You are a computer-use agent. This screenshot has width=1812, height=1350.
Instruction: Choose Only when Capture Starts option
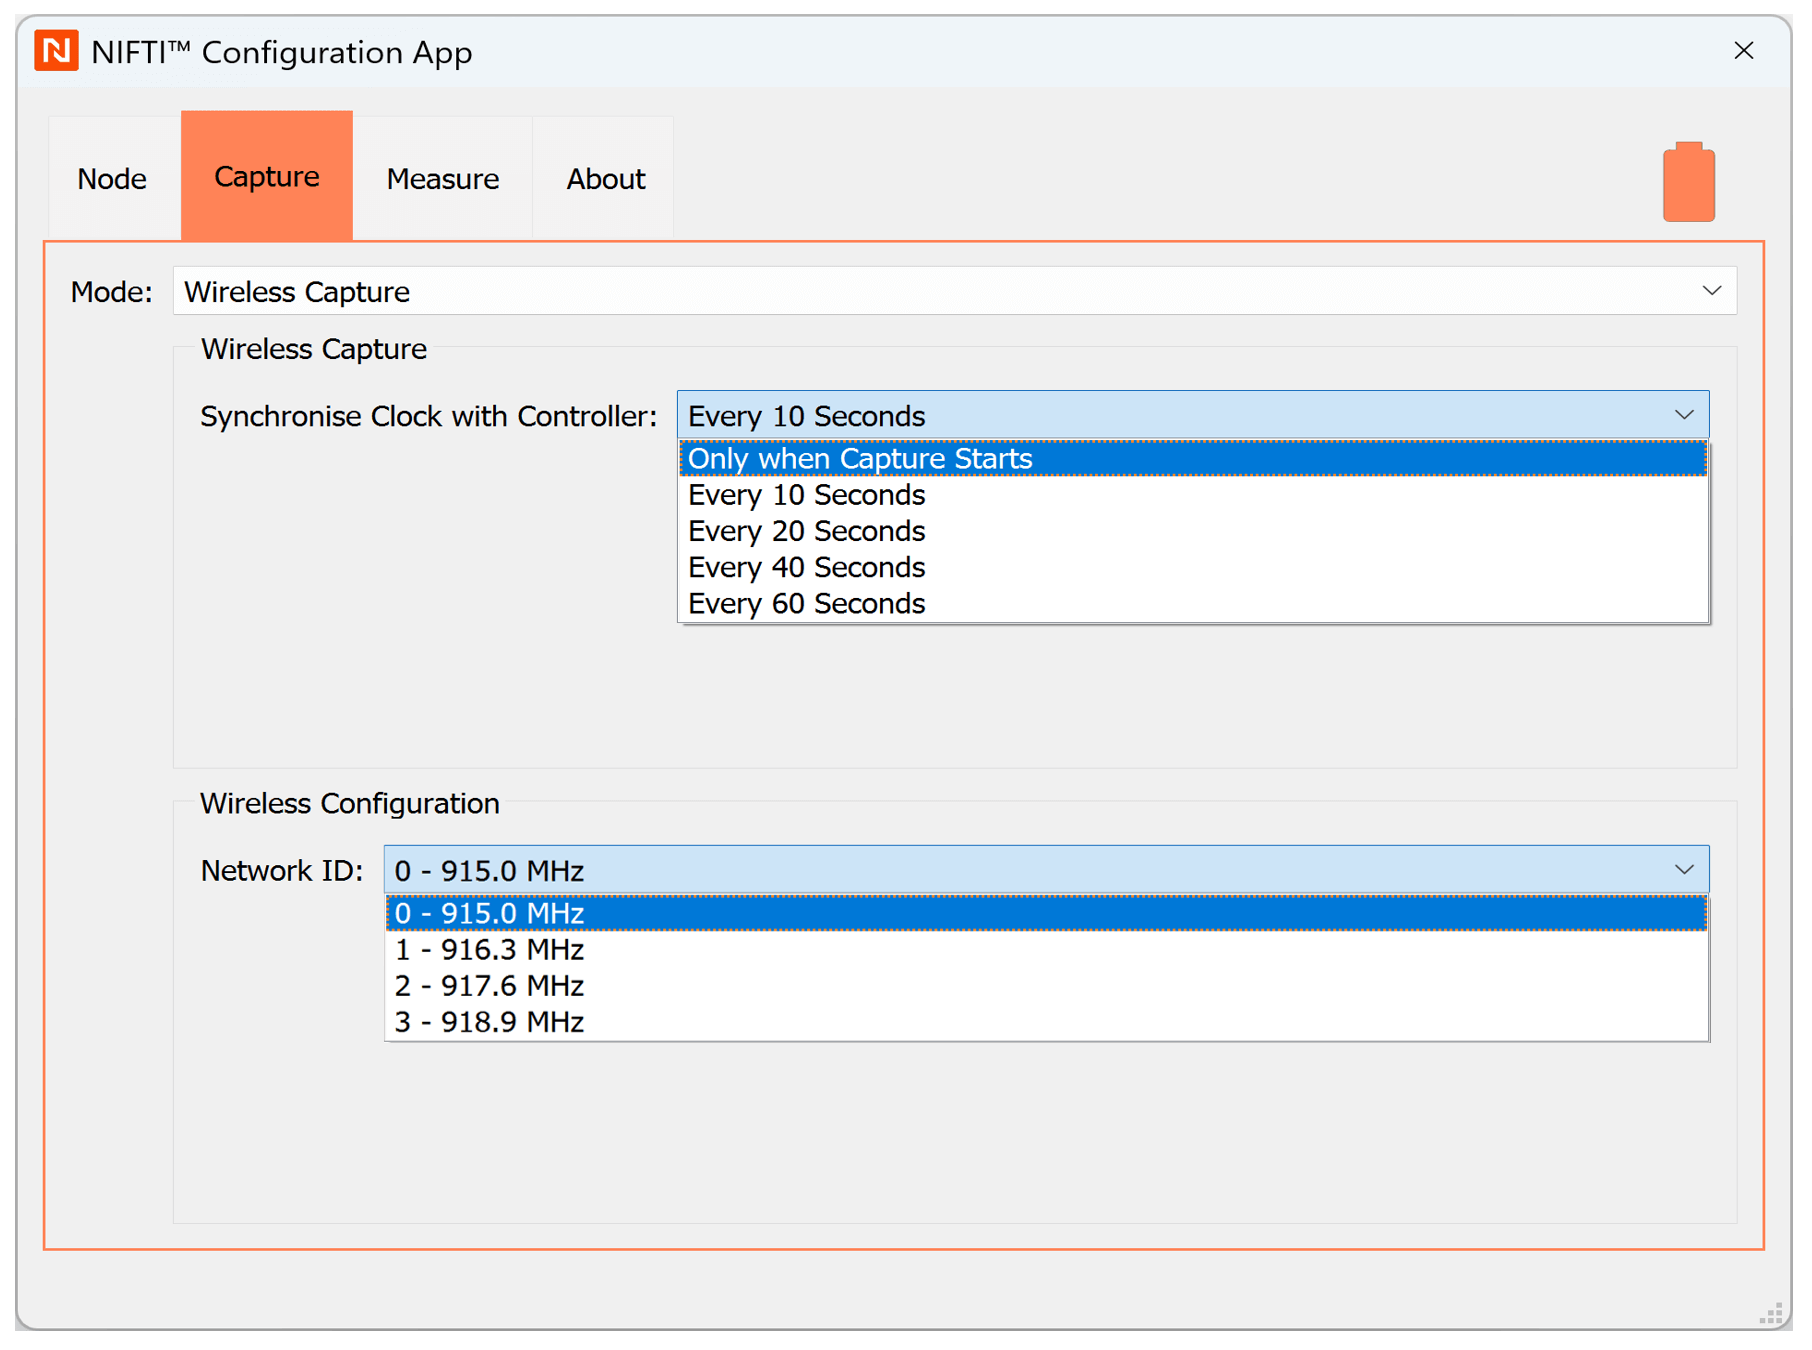pyautogui.click(x=1193, y=458)
